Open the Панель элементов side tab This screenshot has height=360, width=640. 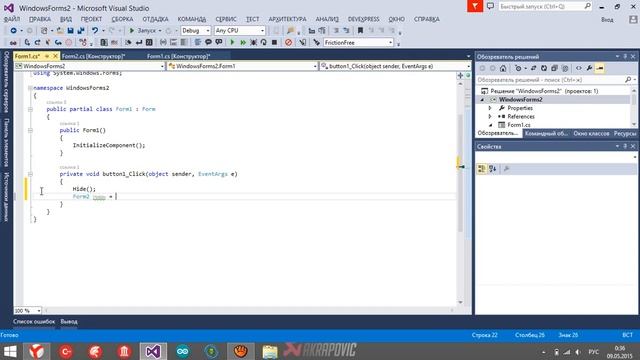(6, 142)
